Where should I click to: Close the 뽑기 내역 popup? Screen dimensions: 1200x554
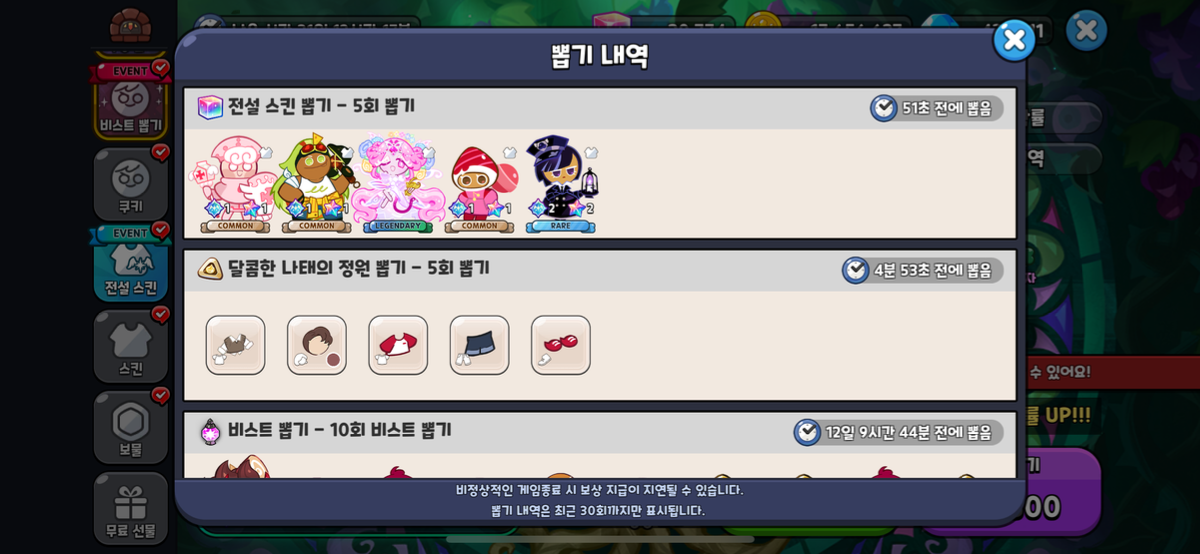coord(1014,40)
